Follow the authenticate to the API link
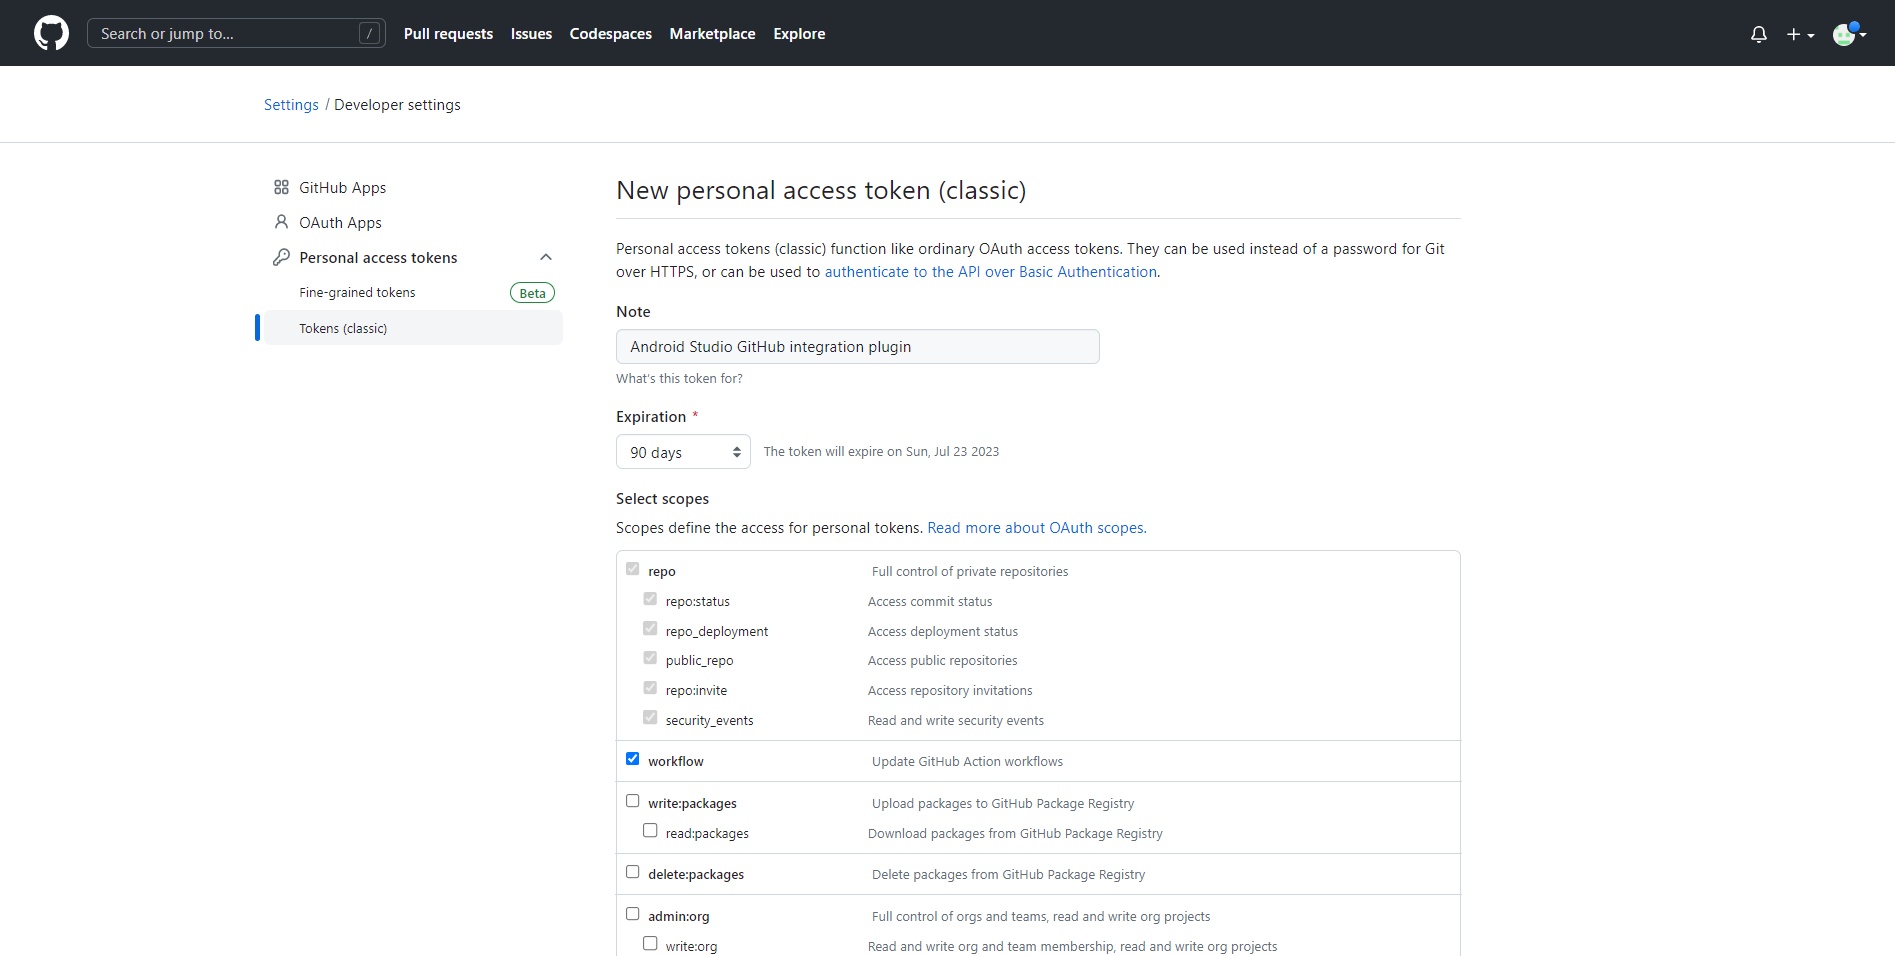The height and width of the screenshot is (956, 1895). point(990,272)
